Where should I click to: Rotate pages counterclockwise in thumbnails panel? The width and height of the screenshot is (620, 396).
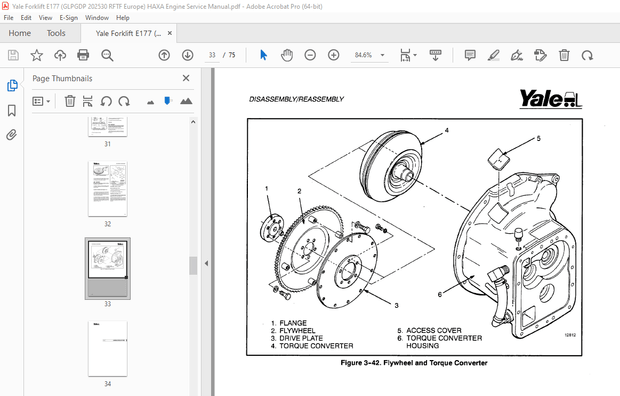tap(106, 101)
